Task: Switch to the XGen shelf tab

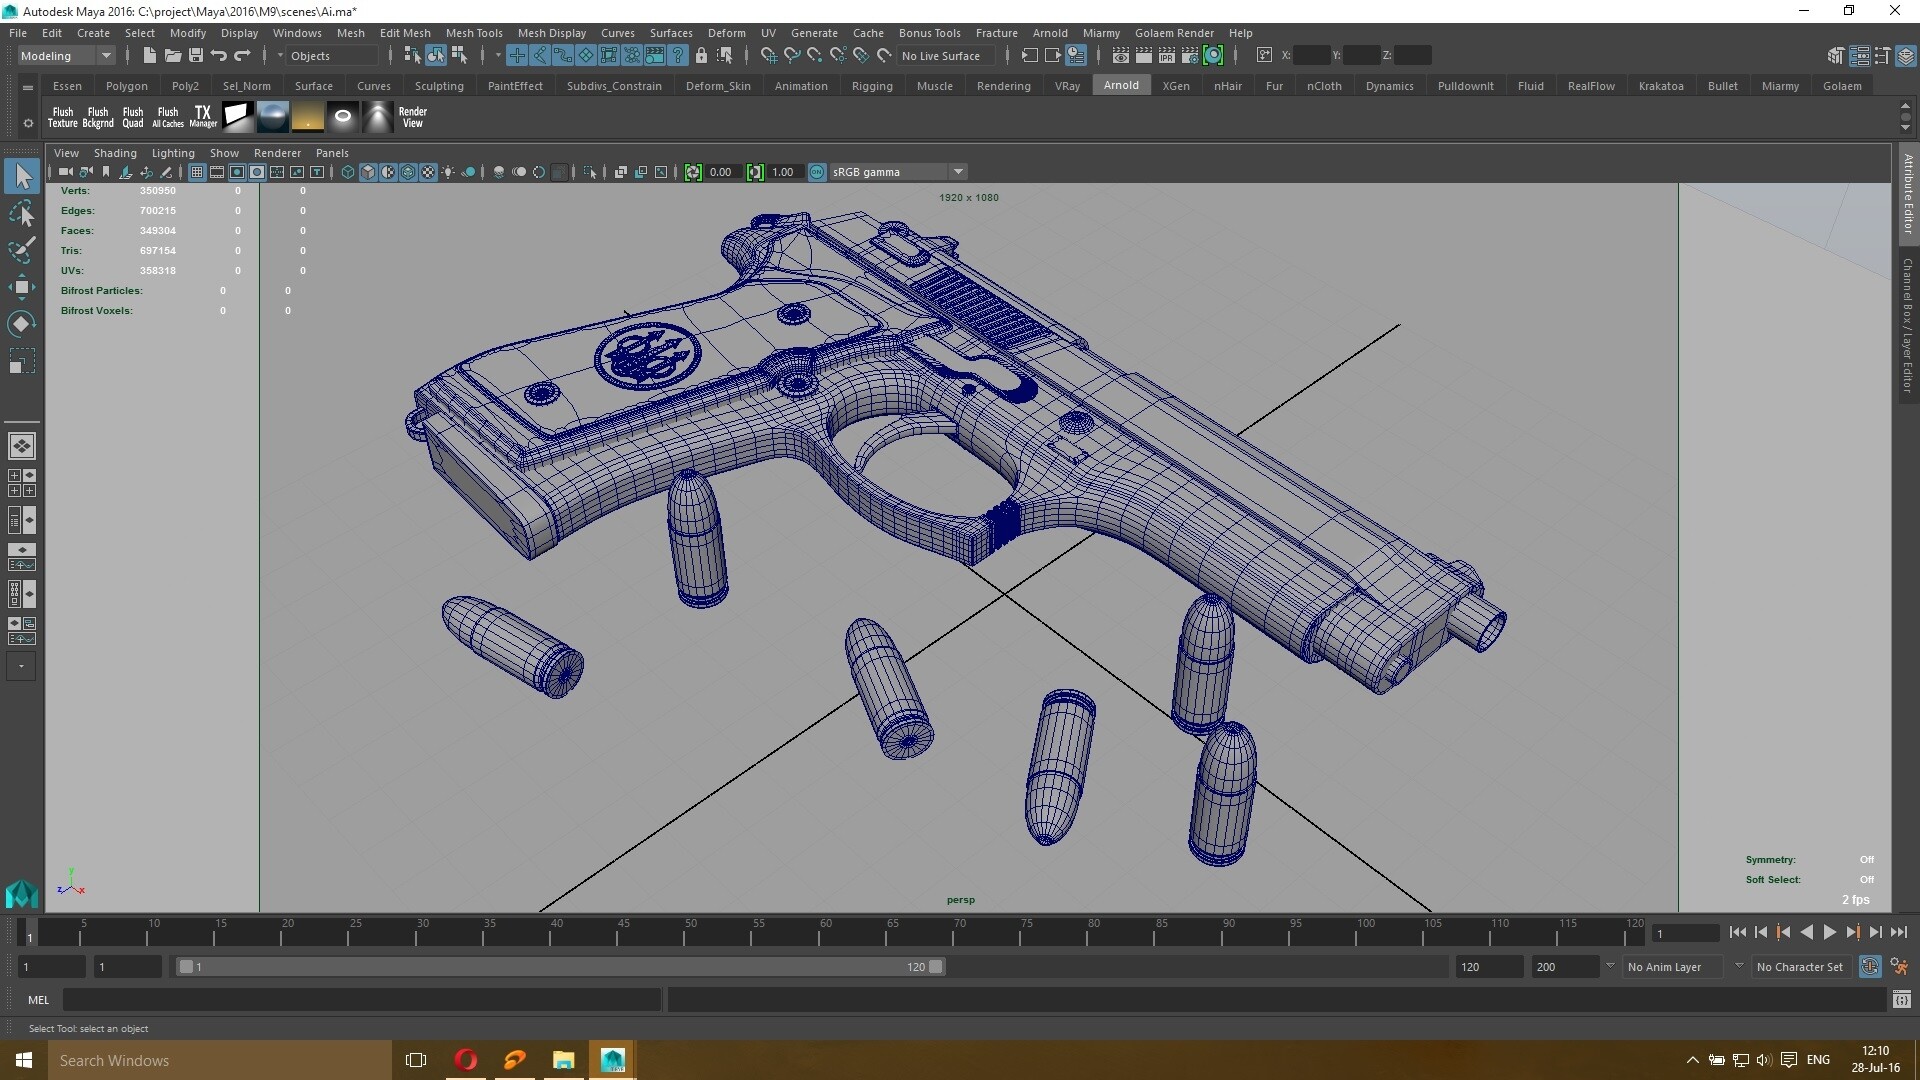Action: pyautogui.click(x=1175, y=86)
